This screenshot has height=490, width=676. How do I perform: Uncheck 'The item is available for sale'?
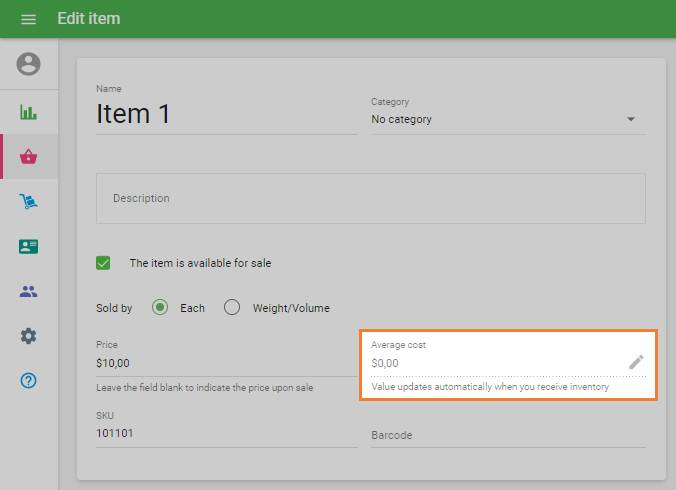pos(103,263)
